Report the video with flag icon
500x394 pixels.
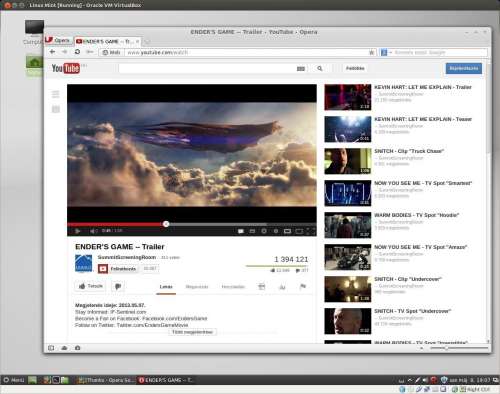tap(303, 286)
